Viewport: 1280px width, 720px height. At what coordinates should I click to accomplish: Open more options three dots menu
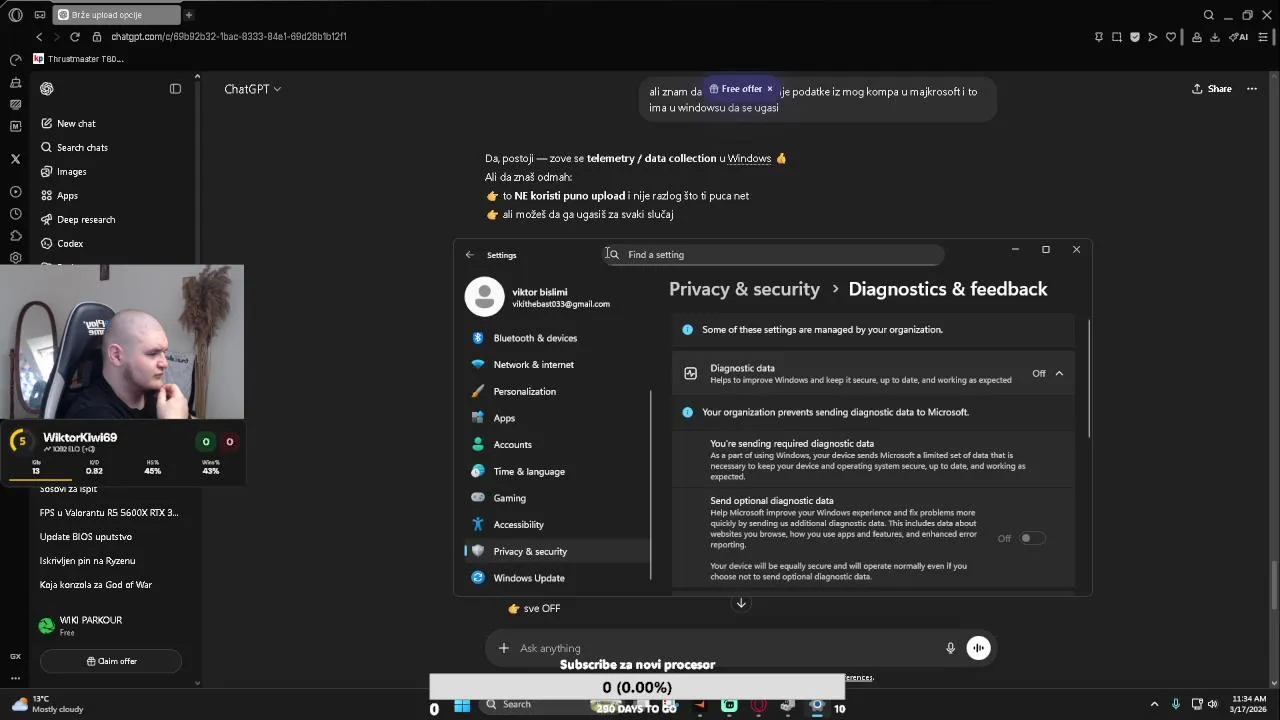1252,89
